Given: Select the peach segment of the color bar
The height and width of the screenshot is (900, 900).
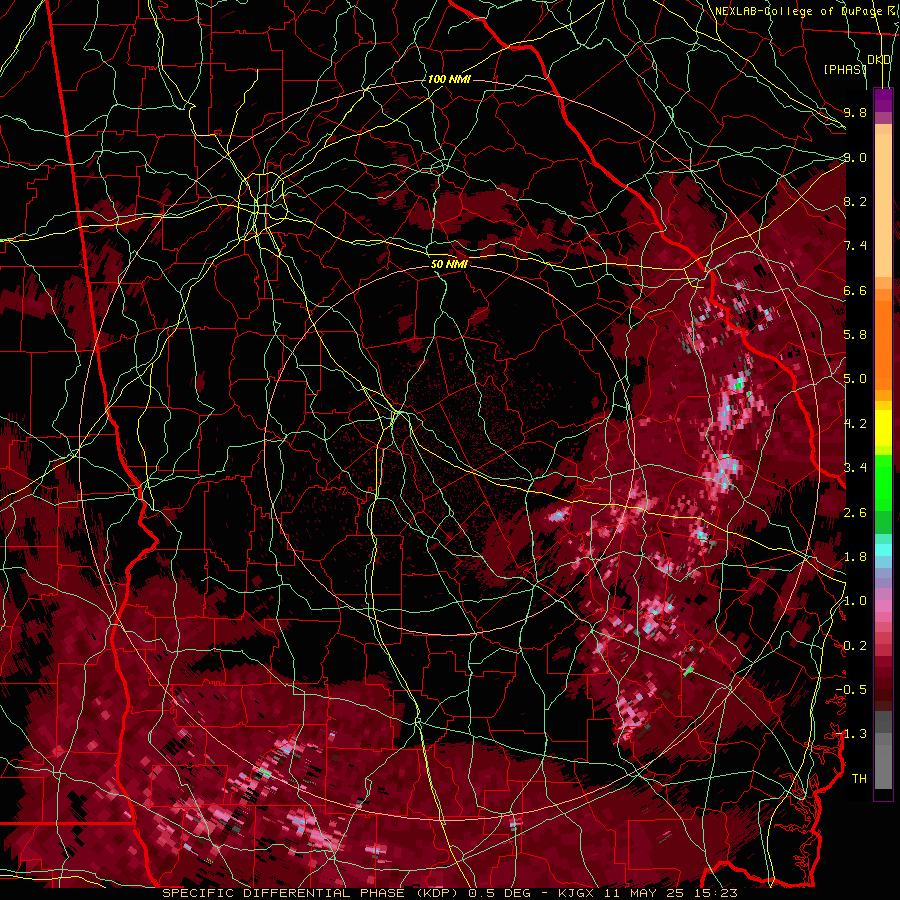Looking at the screenshot, I should coord(883,207).
